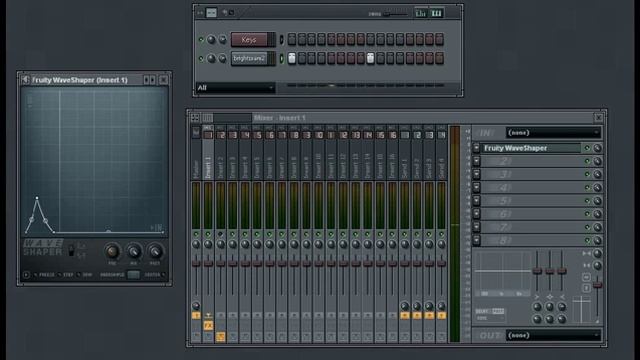Click the Insert 3 pan knob
Image resolution: width=640 pixels, height=360 pixels.
tap(233, 244)
